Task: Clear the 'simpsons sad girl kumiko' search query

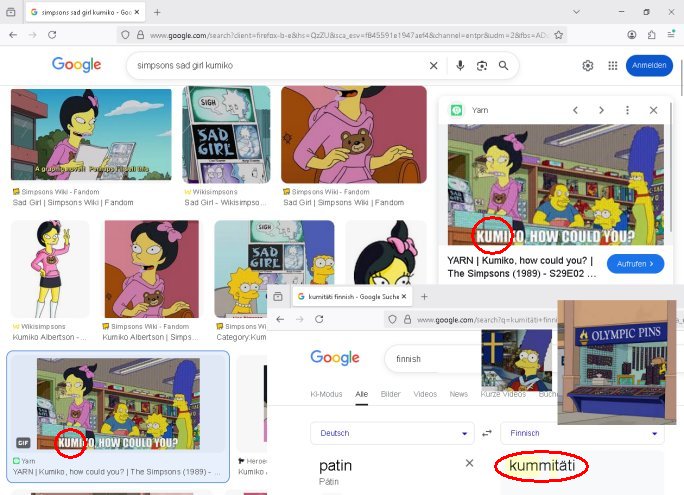Action: [x=433, y=66]
